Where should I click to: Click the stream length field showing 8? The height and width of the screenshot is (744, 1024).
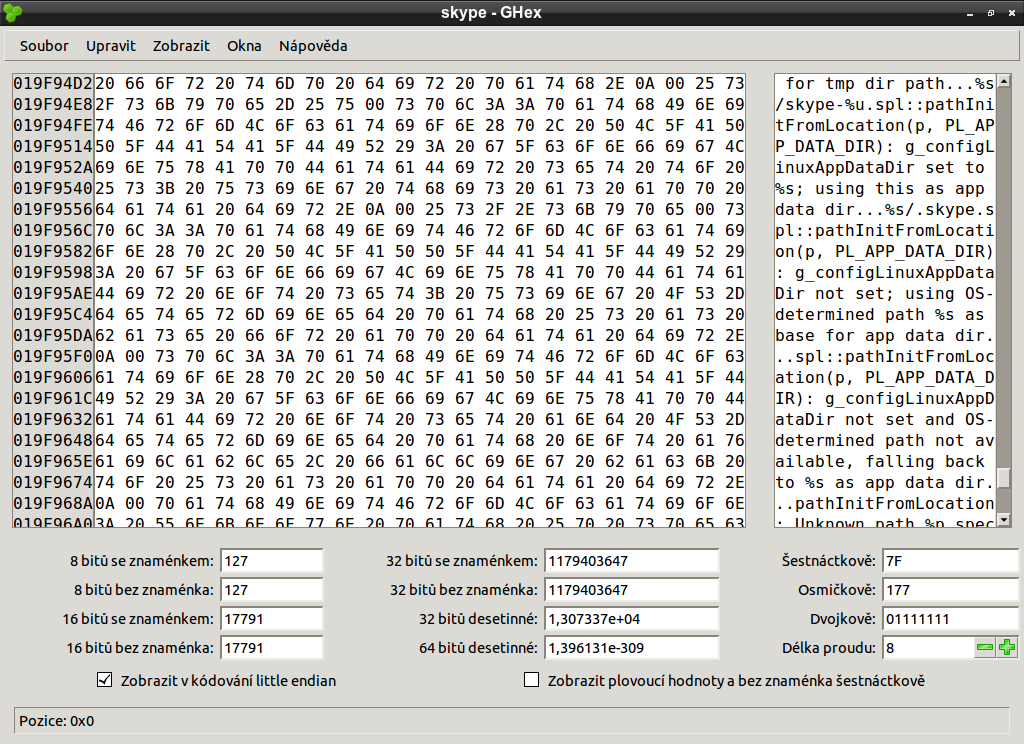pos(928,648)
